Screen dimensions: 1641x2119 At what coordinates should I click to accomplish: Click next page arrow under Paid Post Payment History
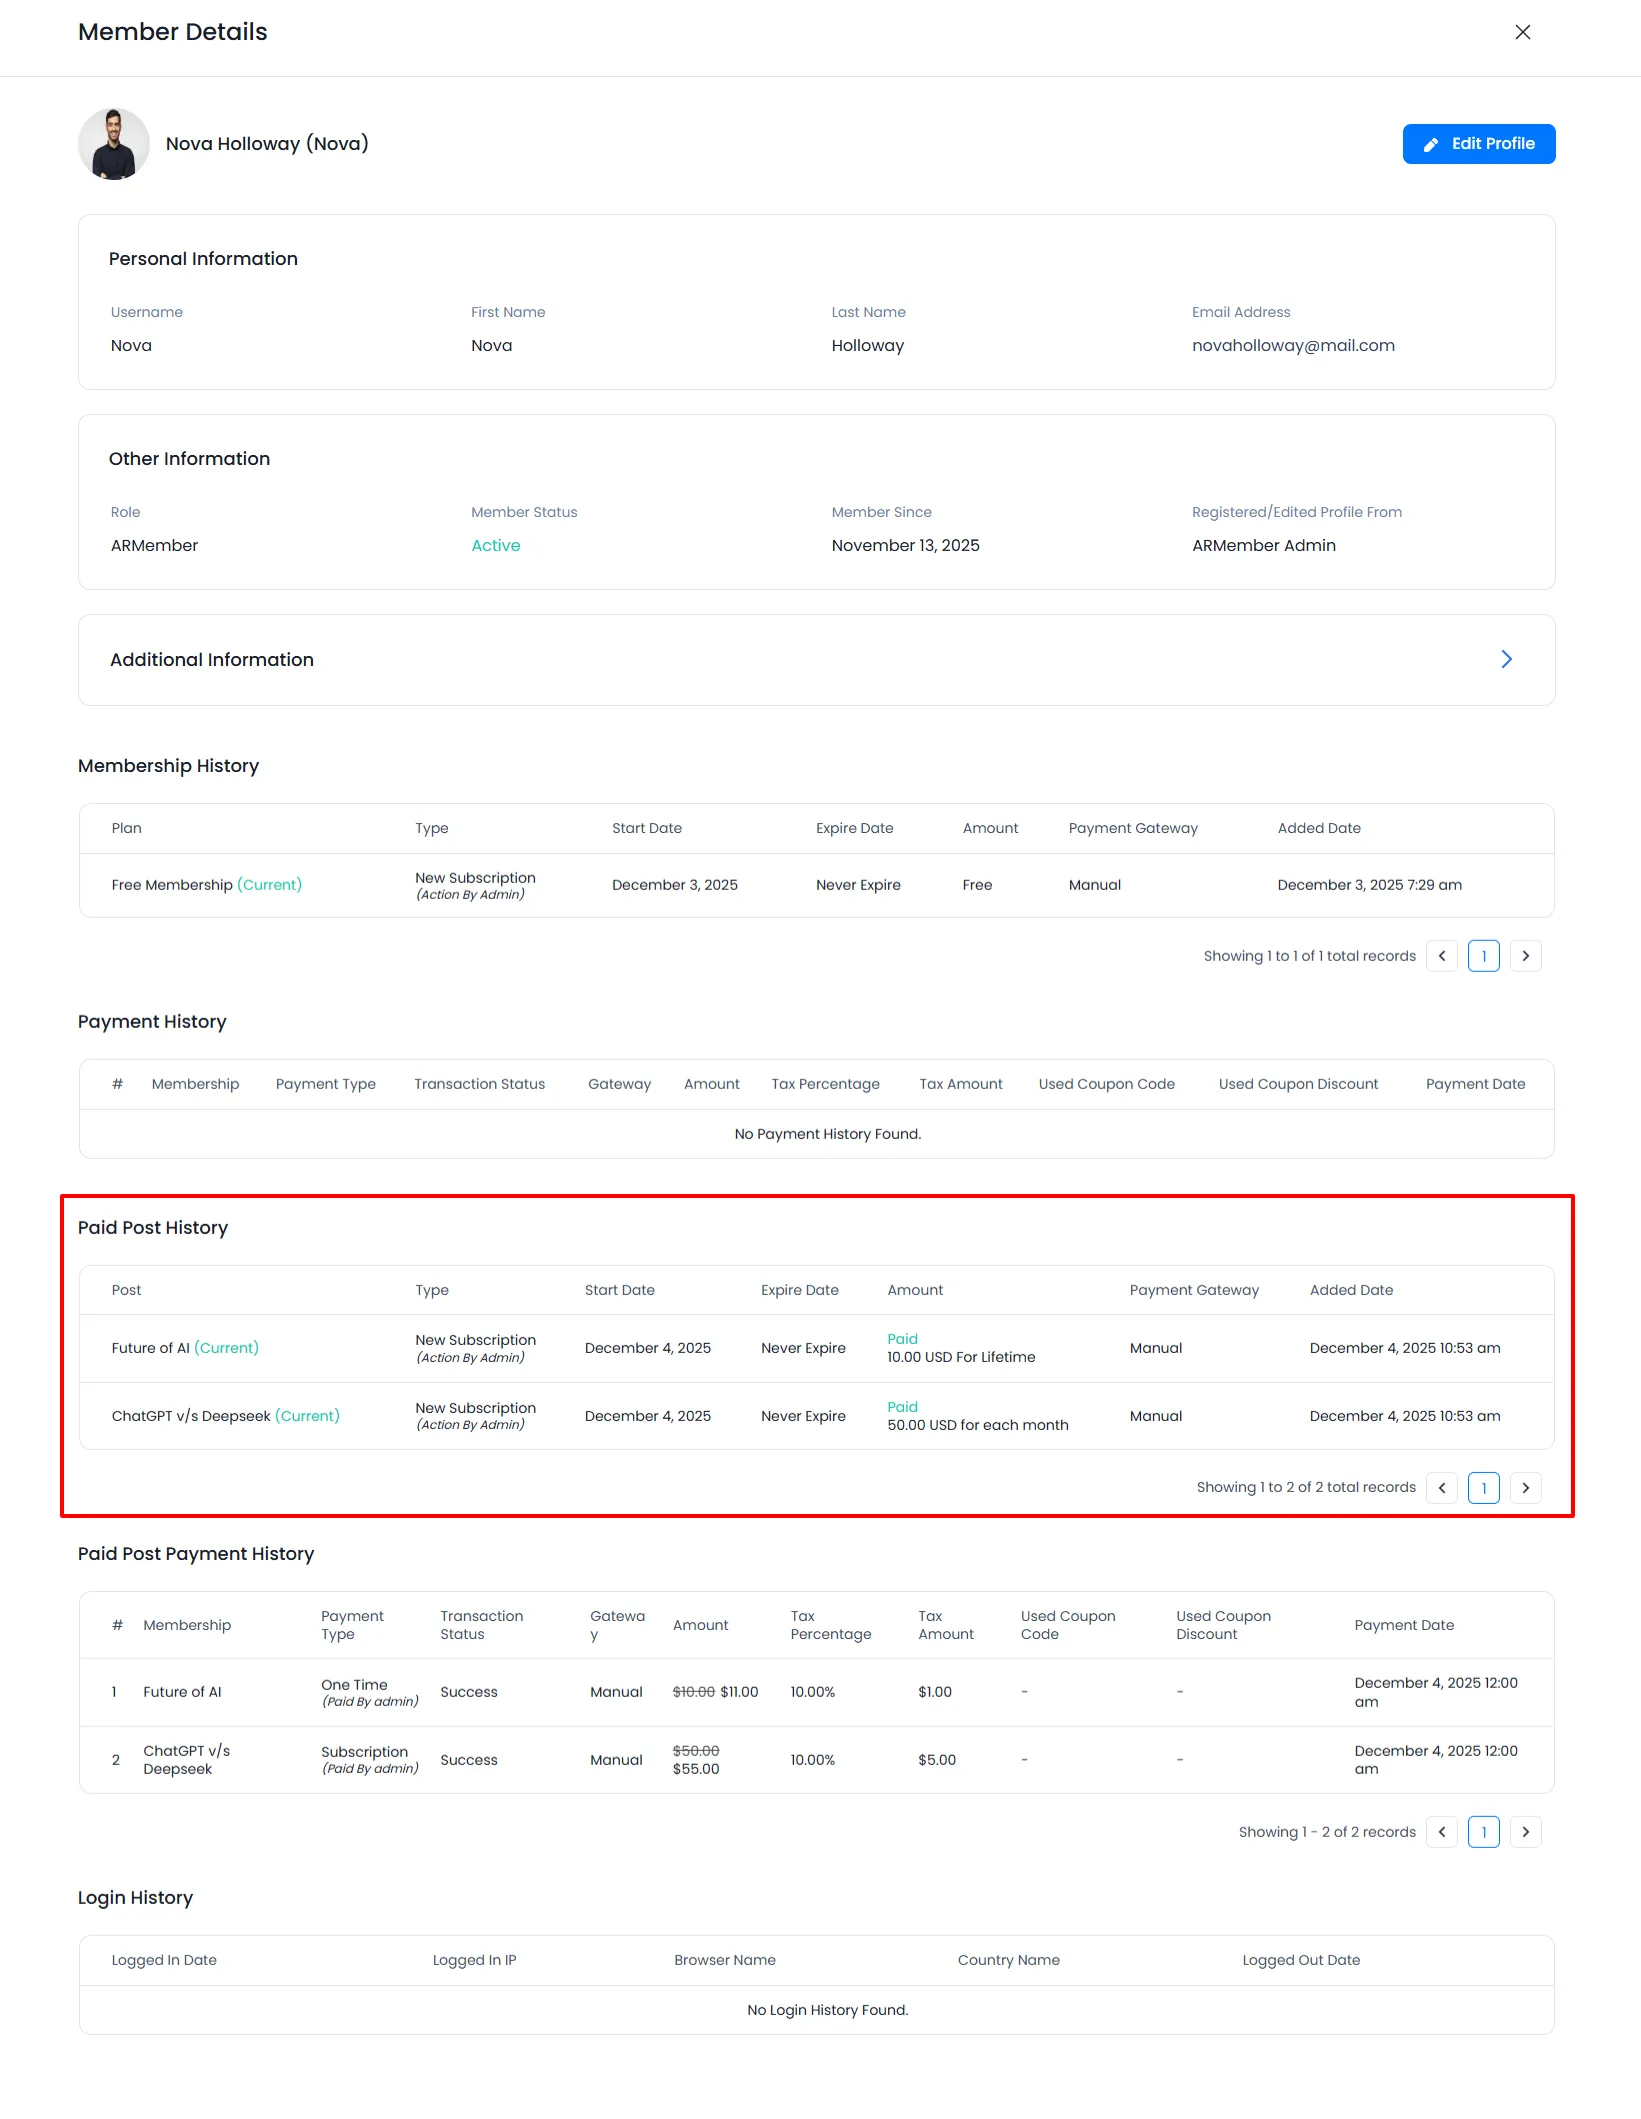coord(1525,1831)
